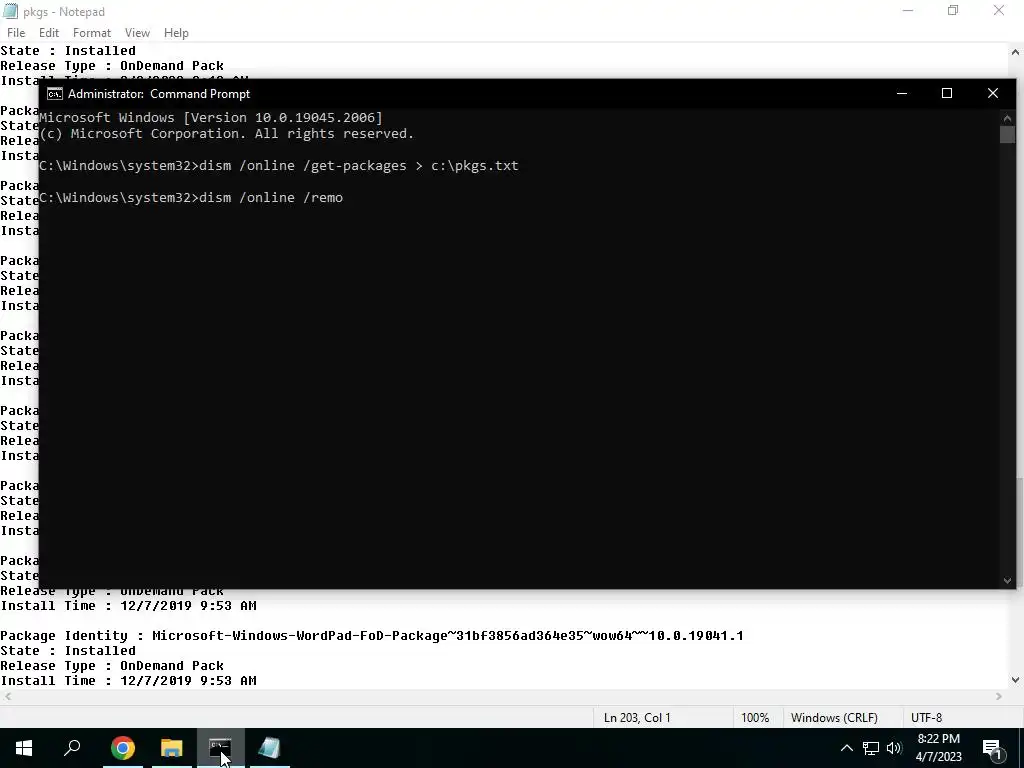The image size is (1024, 768).
Task: Click Notepad taskbar icon
Action: (x=269, y=748)
